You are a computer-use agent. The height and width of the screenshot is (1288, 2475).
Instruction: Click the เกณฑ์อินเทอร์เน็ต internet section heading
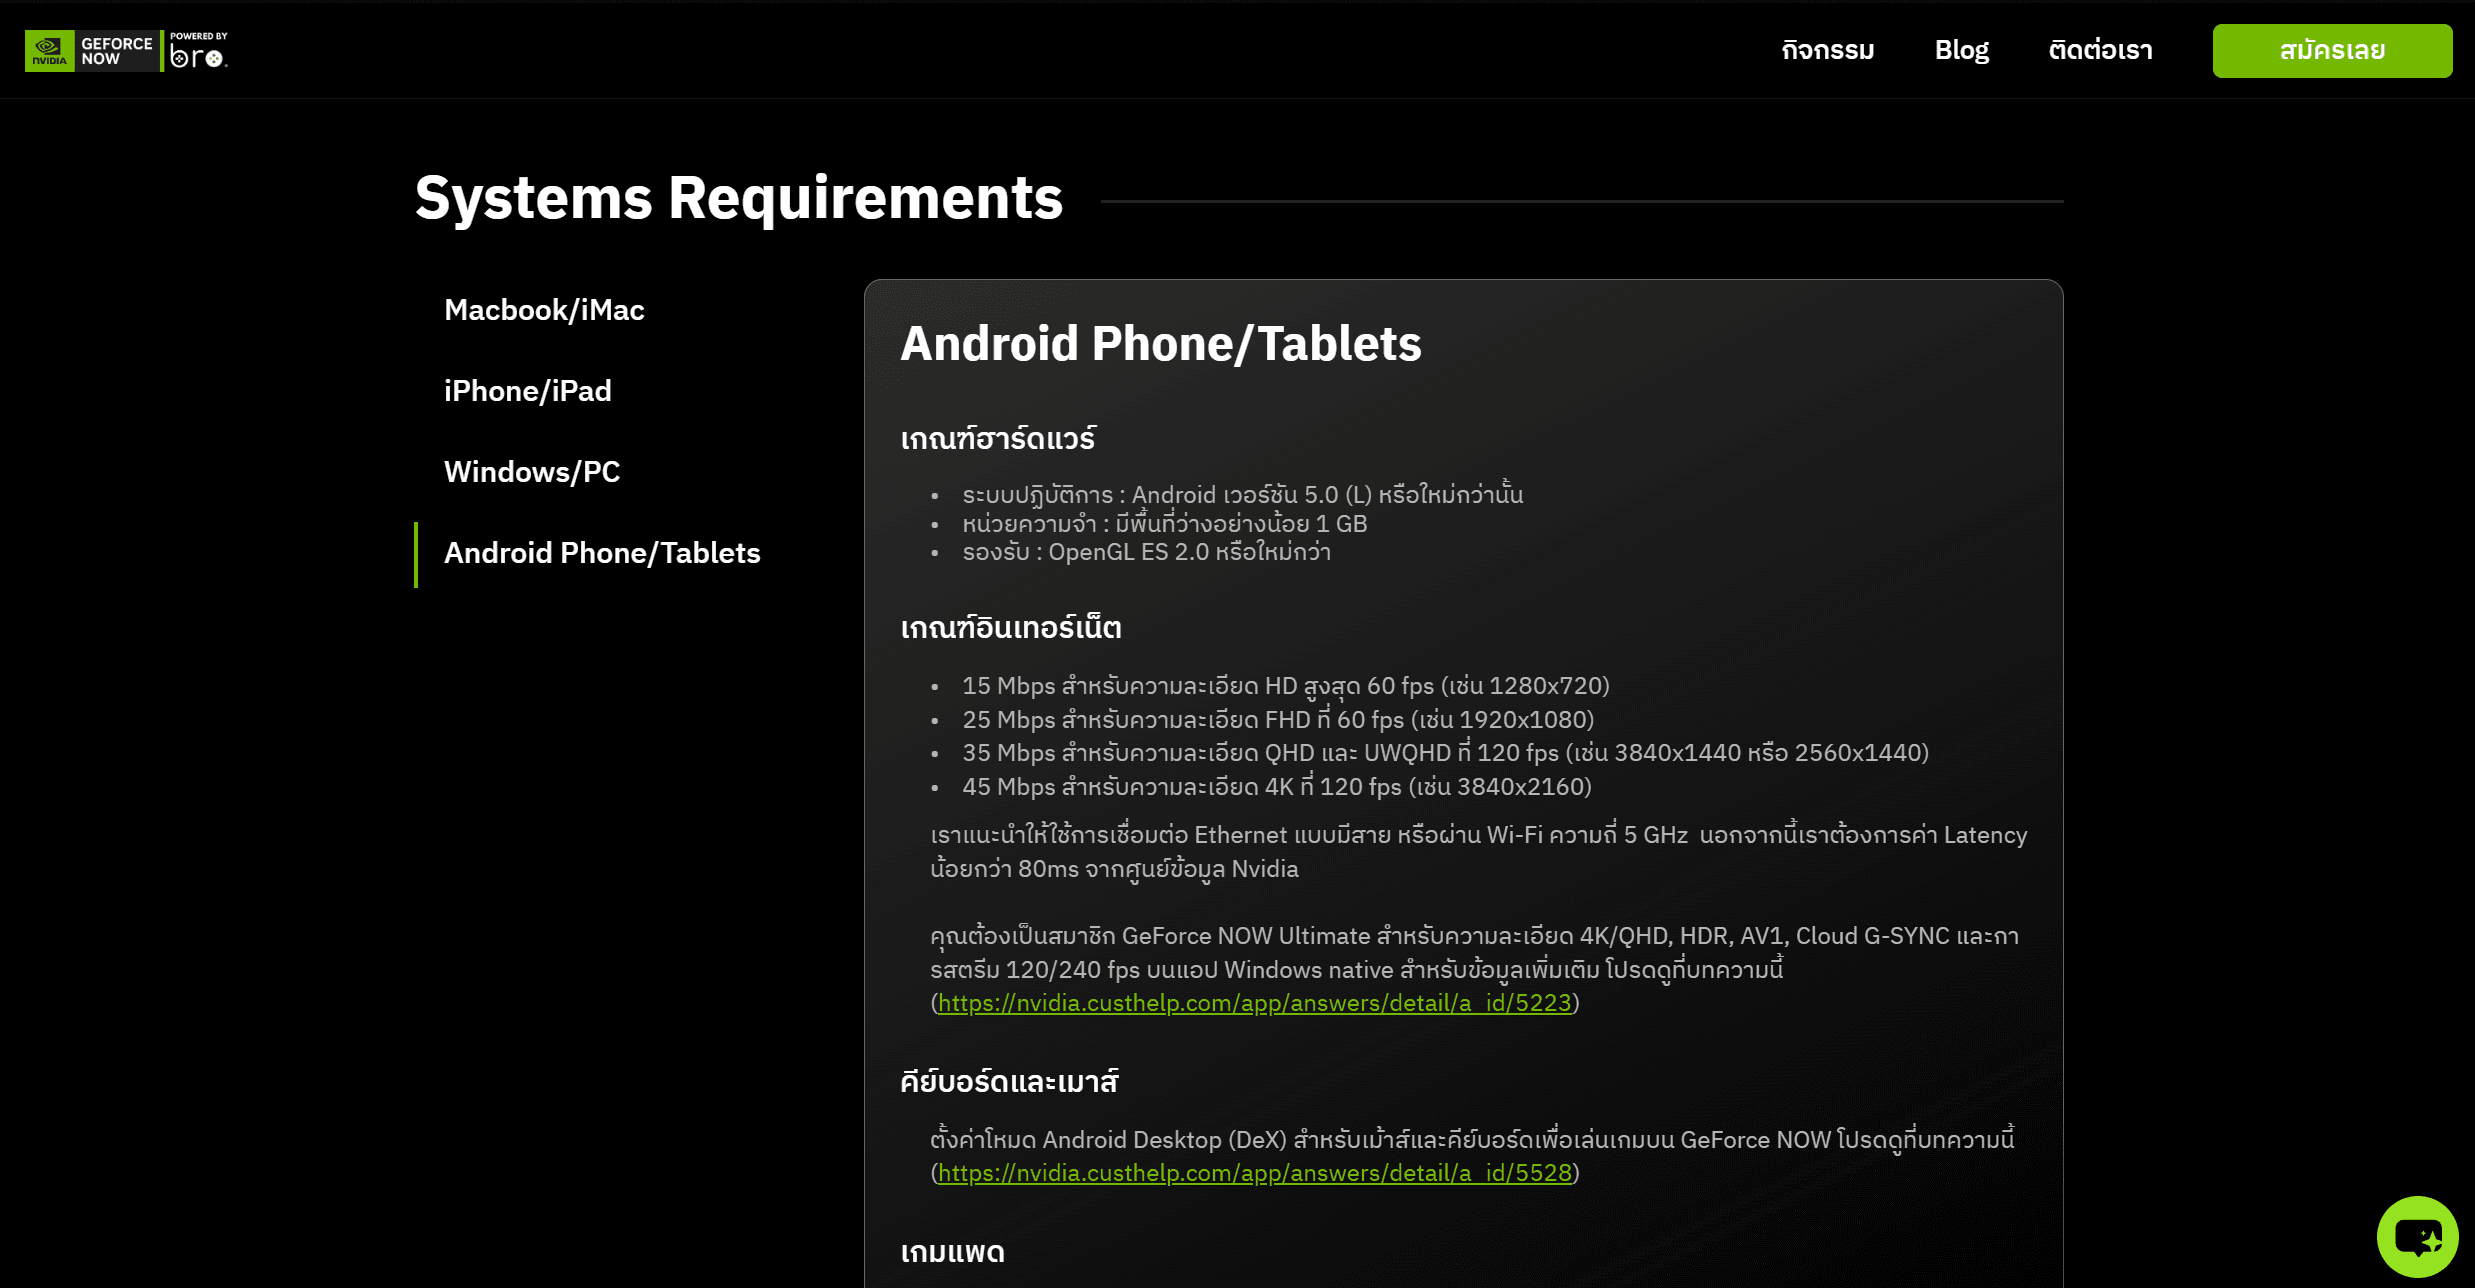click(1011, 628)
